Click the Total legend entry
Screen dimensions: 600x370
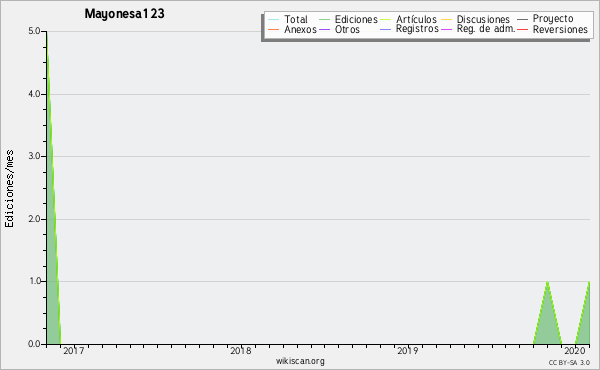pos(288,19)
